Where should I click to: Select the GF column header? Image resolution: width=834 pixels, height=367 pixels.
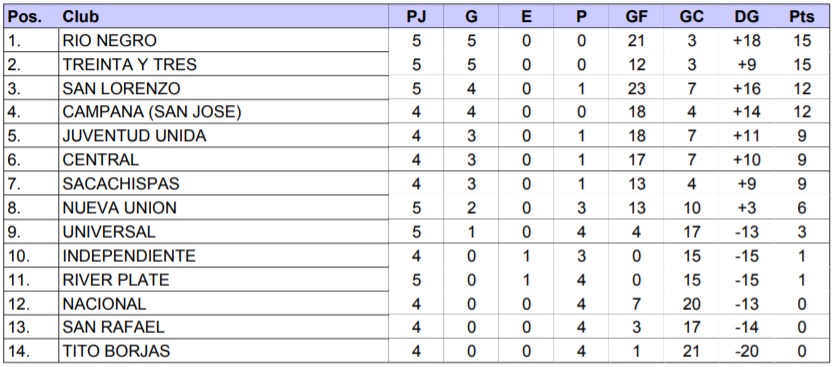(x=636, y=16)
